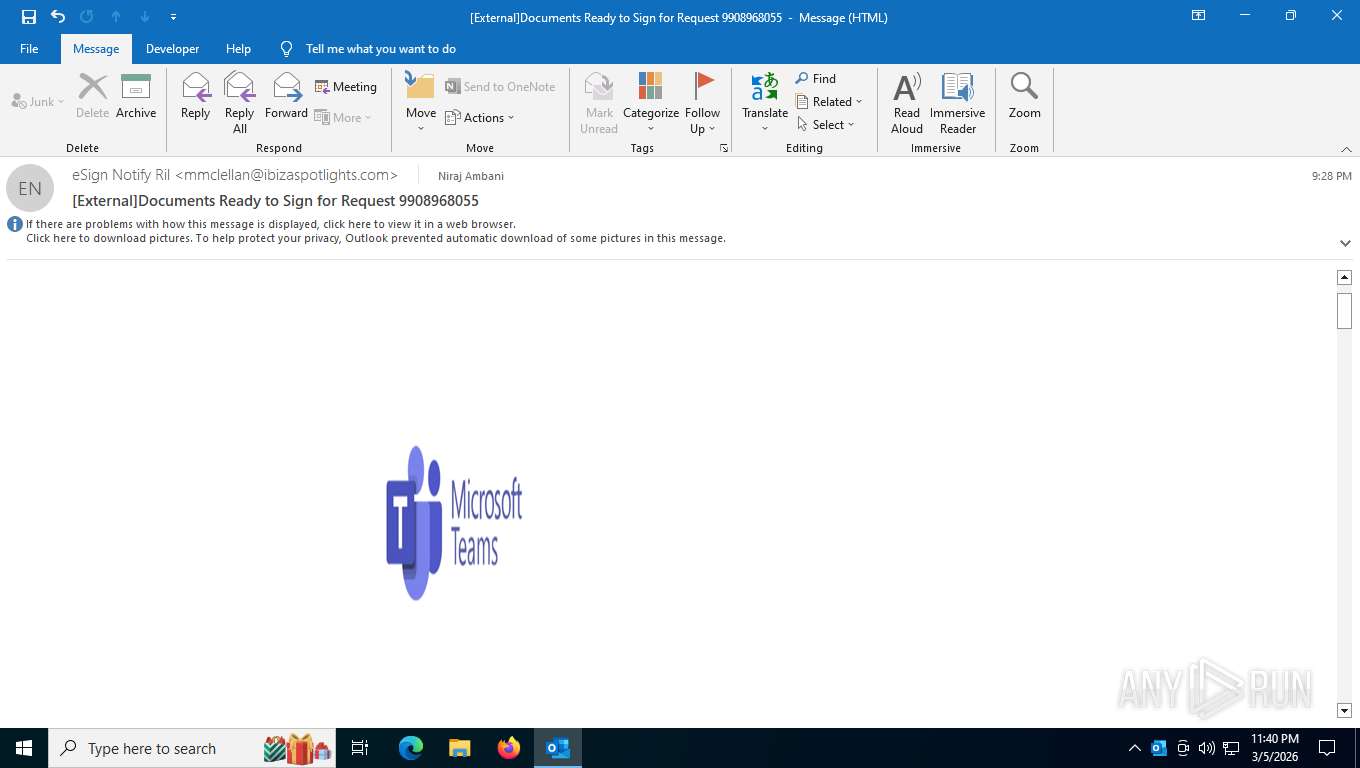The width and height of the screenshot is (1360, 768).
Task: Open the notification center
Action: coord(1327,748)
